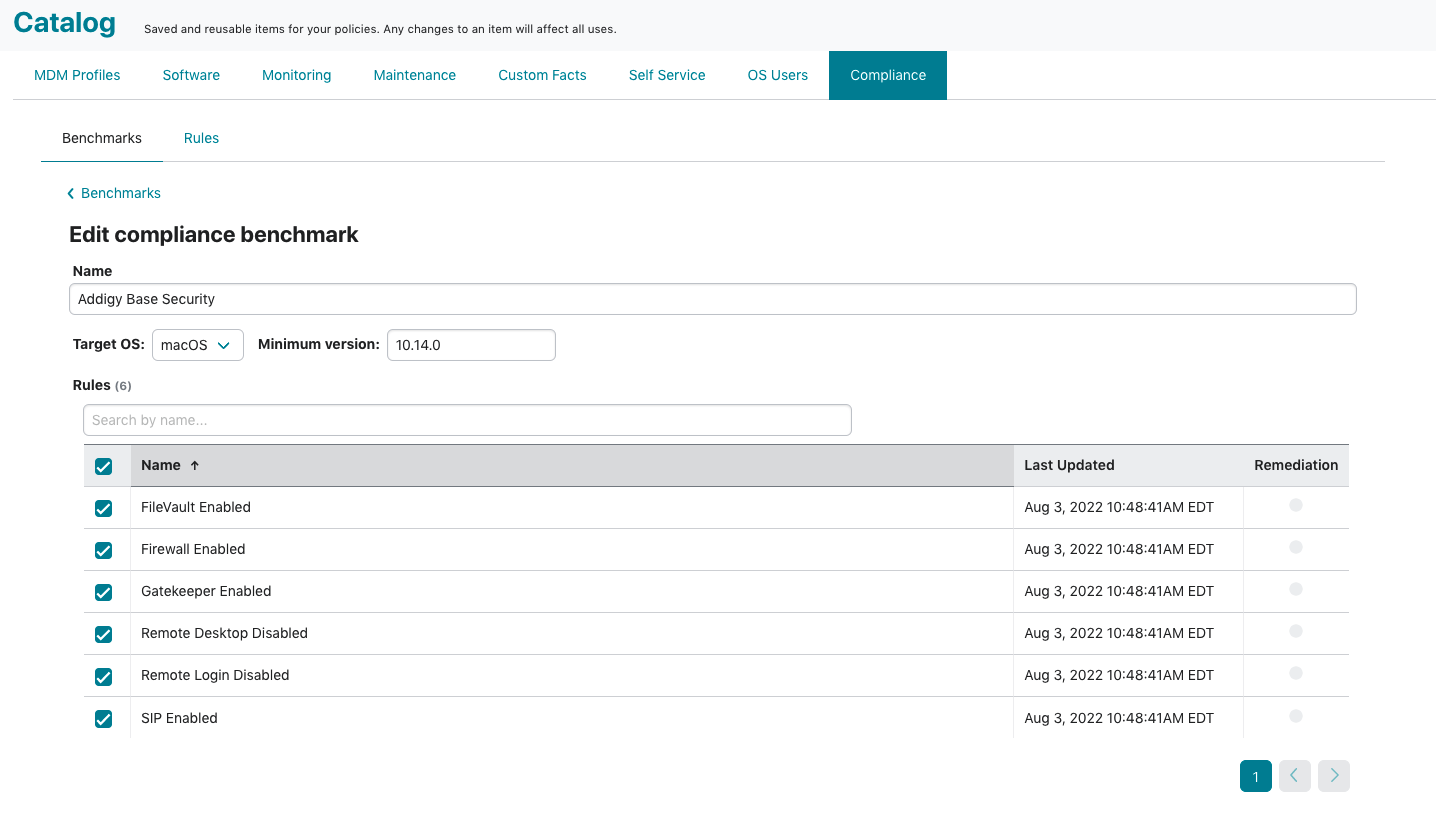
Task: Click the SIP Enabled rule name
Action: click(x=179, y=718)
